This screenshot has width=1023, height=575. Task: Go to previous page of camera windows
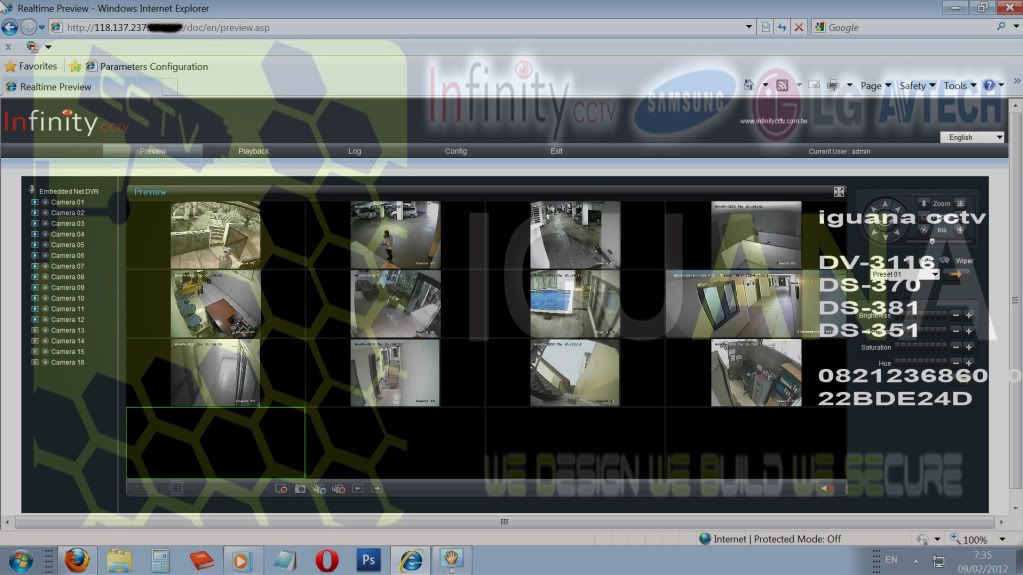[358, 488]
